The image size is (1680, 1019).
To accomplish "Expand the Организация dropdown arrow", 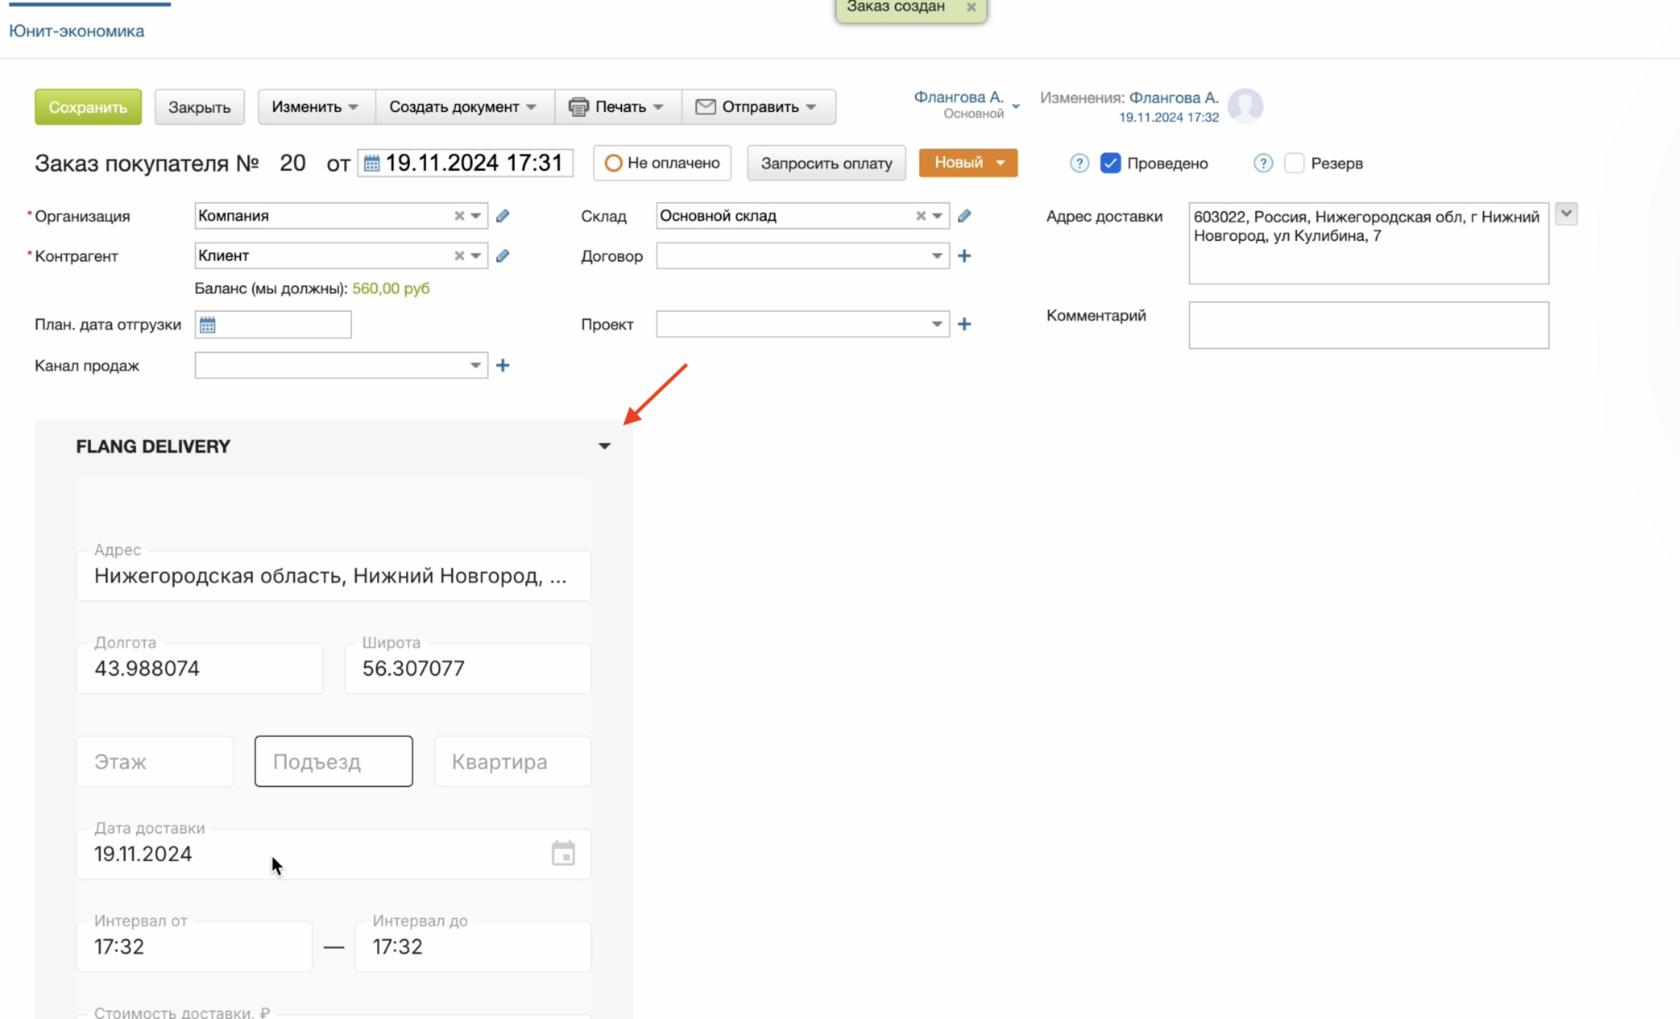I will [476, 216].
